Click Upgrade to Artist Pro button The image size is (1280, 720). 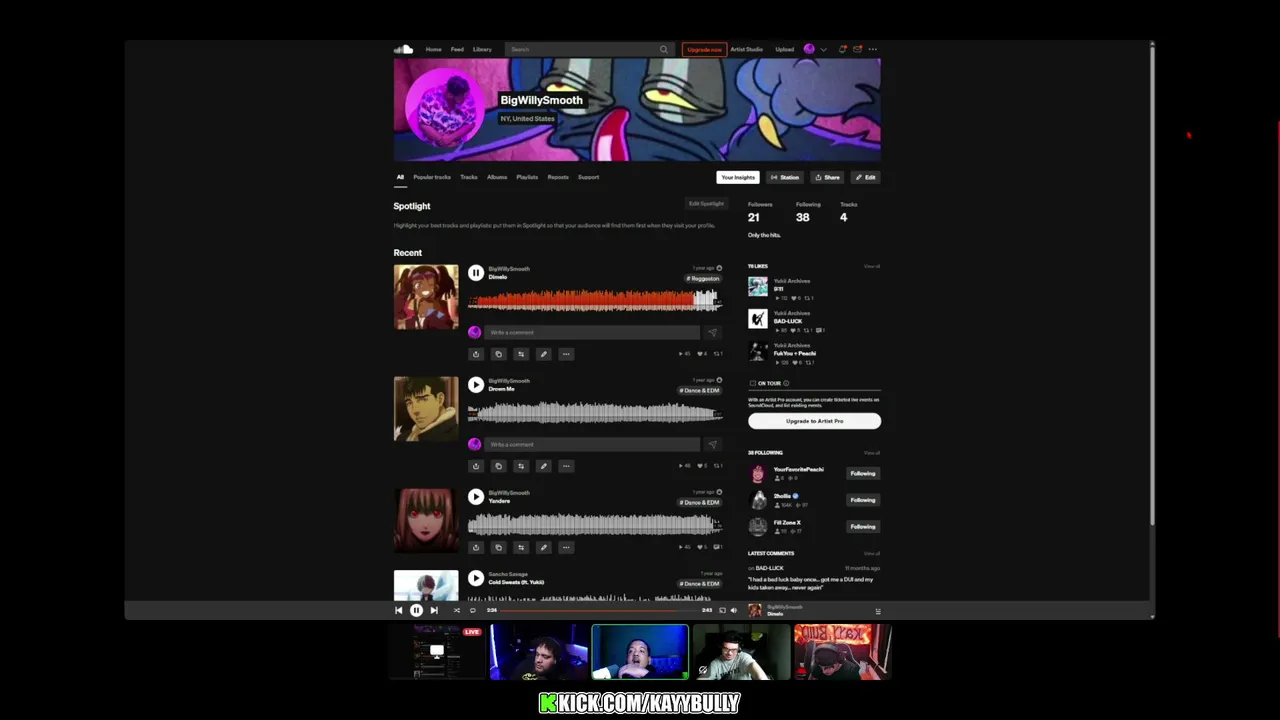pyautogui.click(x=814, y=421)
